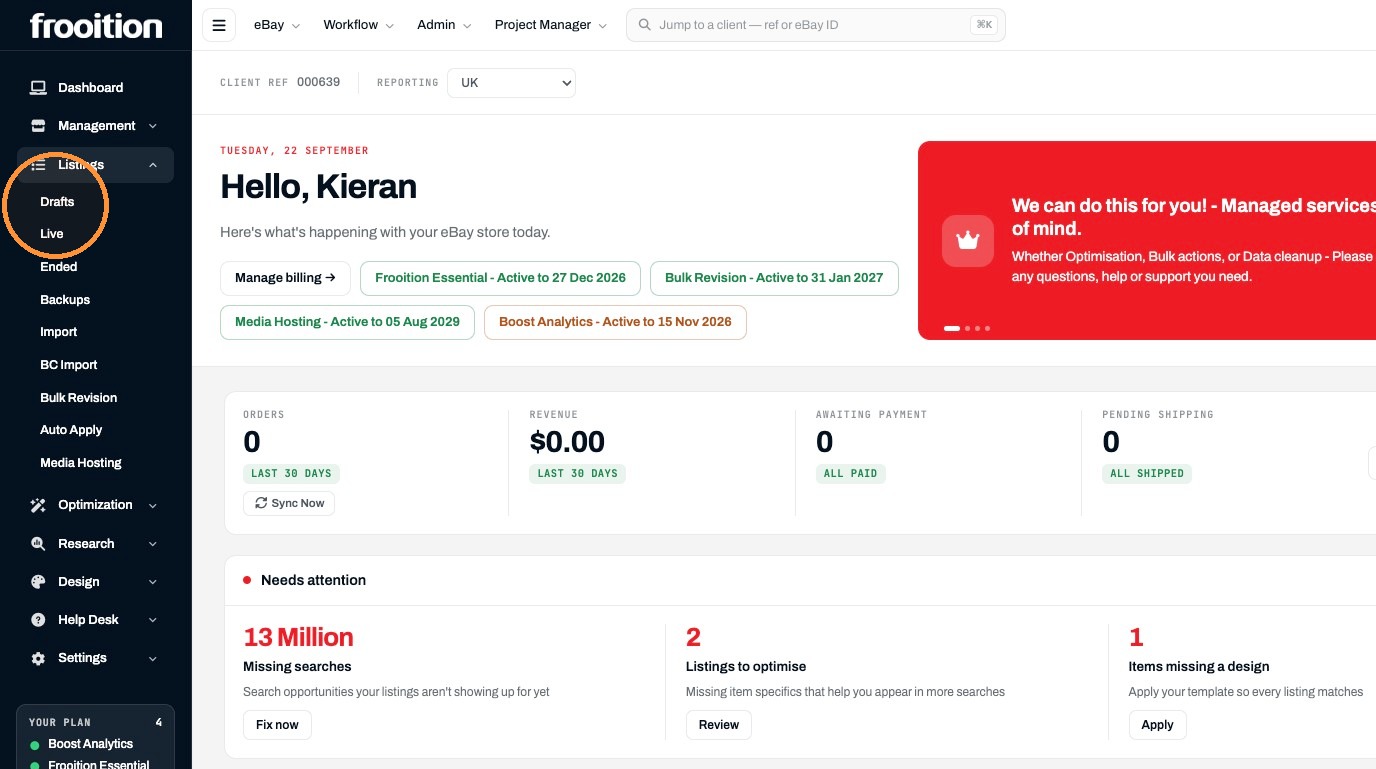Select the second banner carousel dot

(x=967, y=328)
